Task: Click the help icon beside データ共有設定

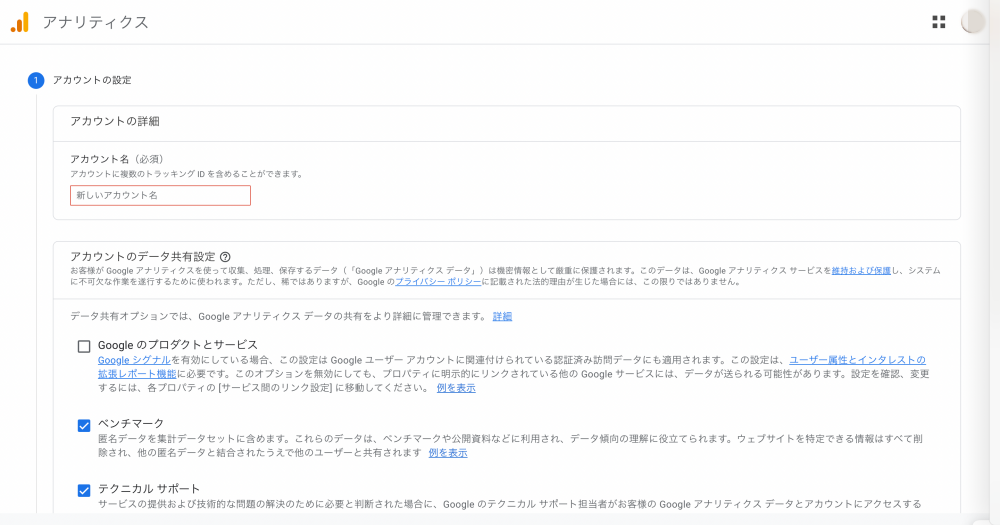Action: 225,257
